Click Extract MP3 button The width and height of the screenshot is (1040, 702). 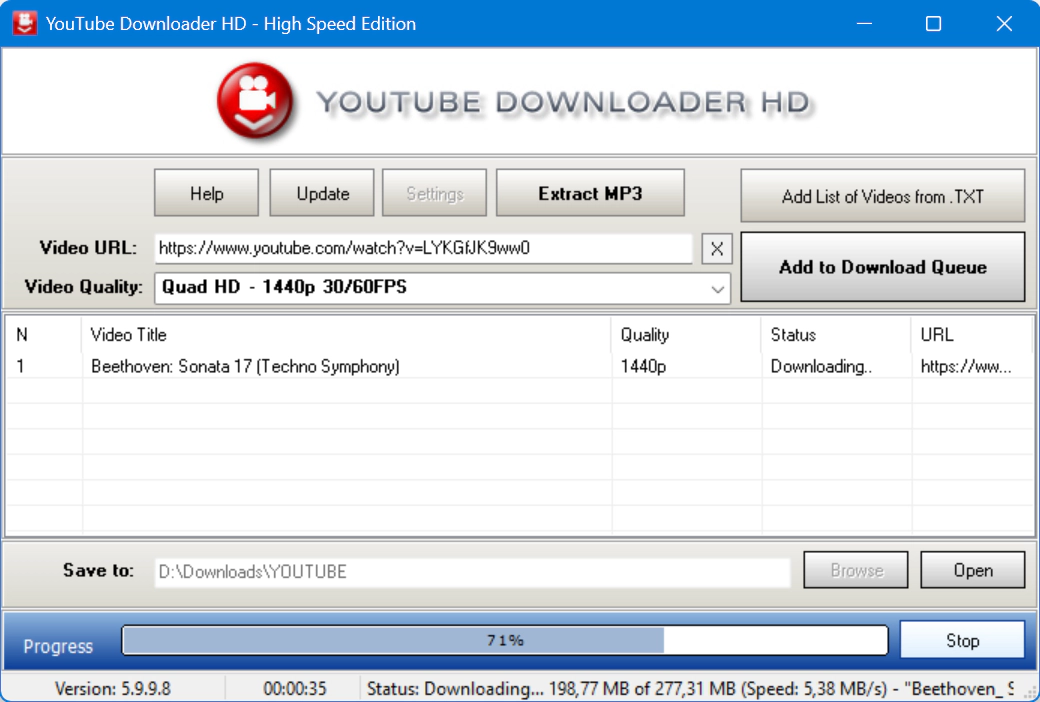590,193
